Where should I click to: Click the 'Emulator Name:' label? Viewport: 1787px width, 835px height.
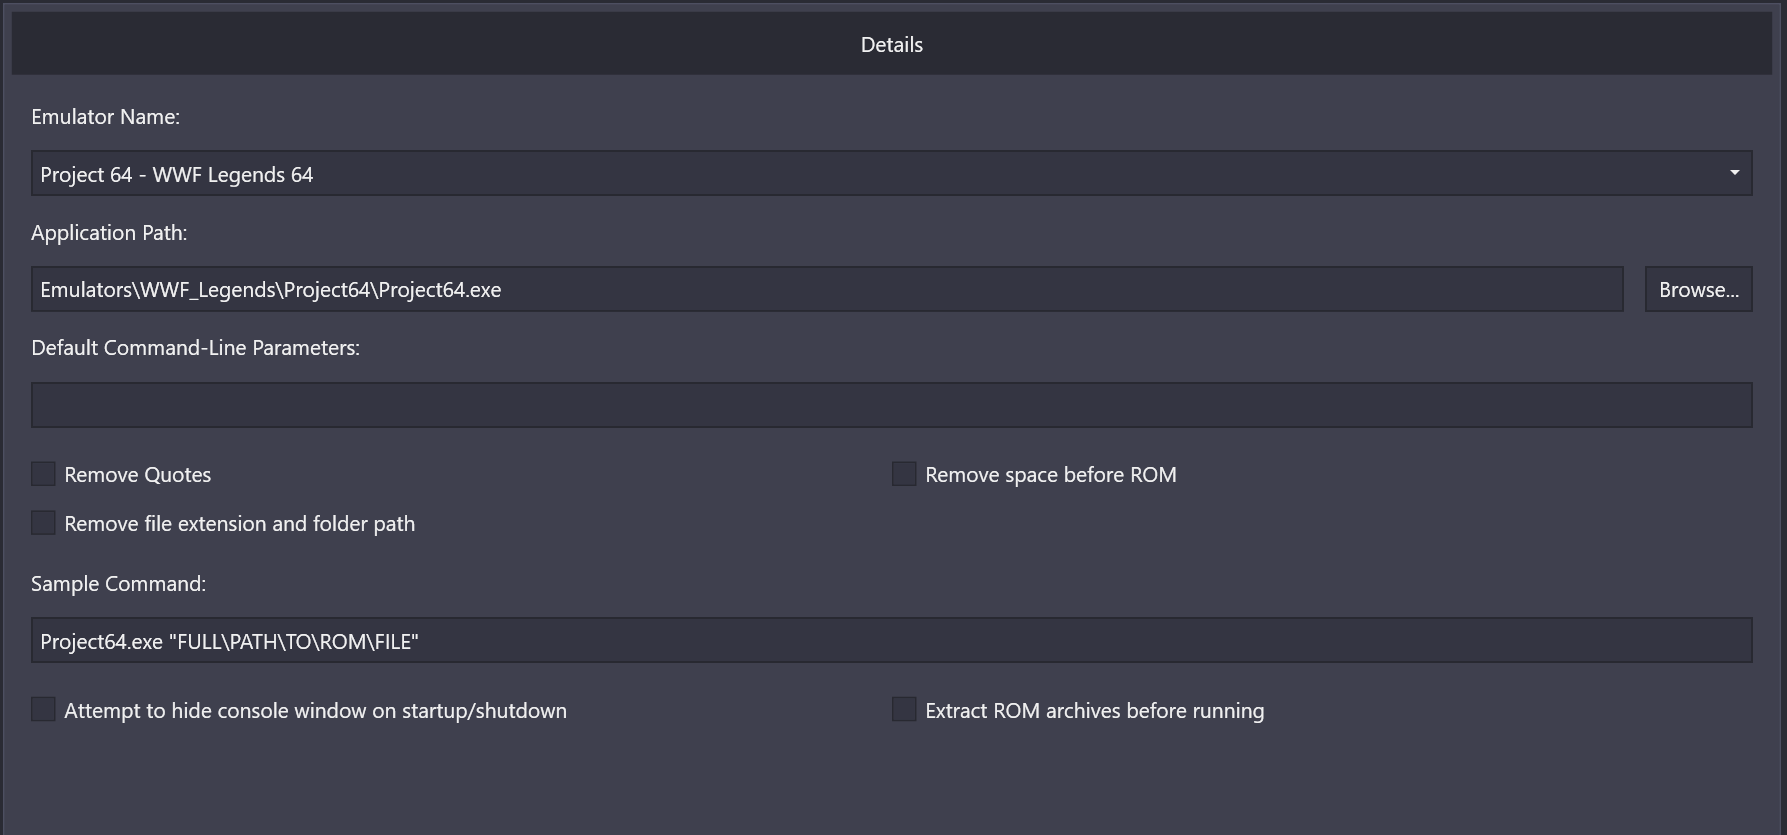(x=105, y=117)
